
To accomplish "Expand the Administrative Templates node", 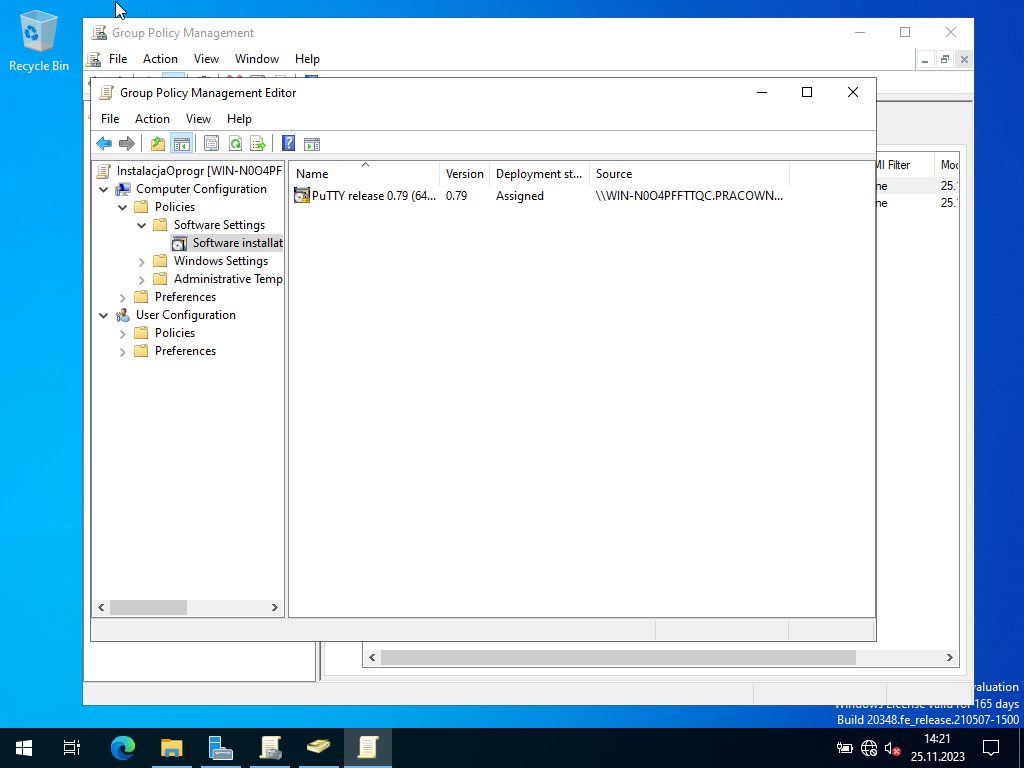I will (141, 280).
